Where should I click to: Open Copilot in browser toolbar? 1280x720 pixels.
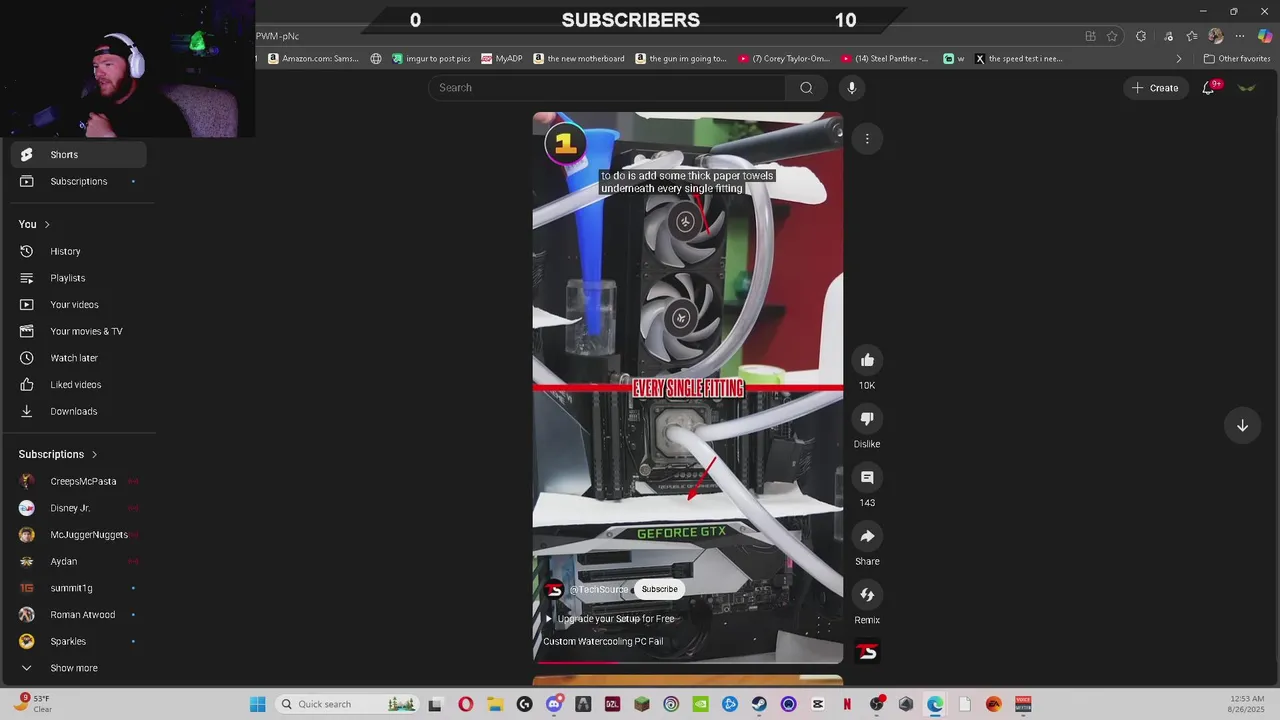point(1266,36)
